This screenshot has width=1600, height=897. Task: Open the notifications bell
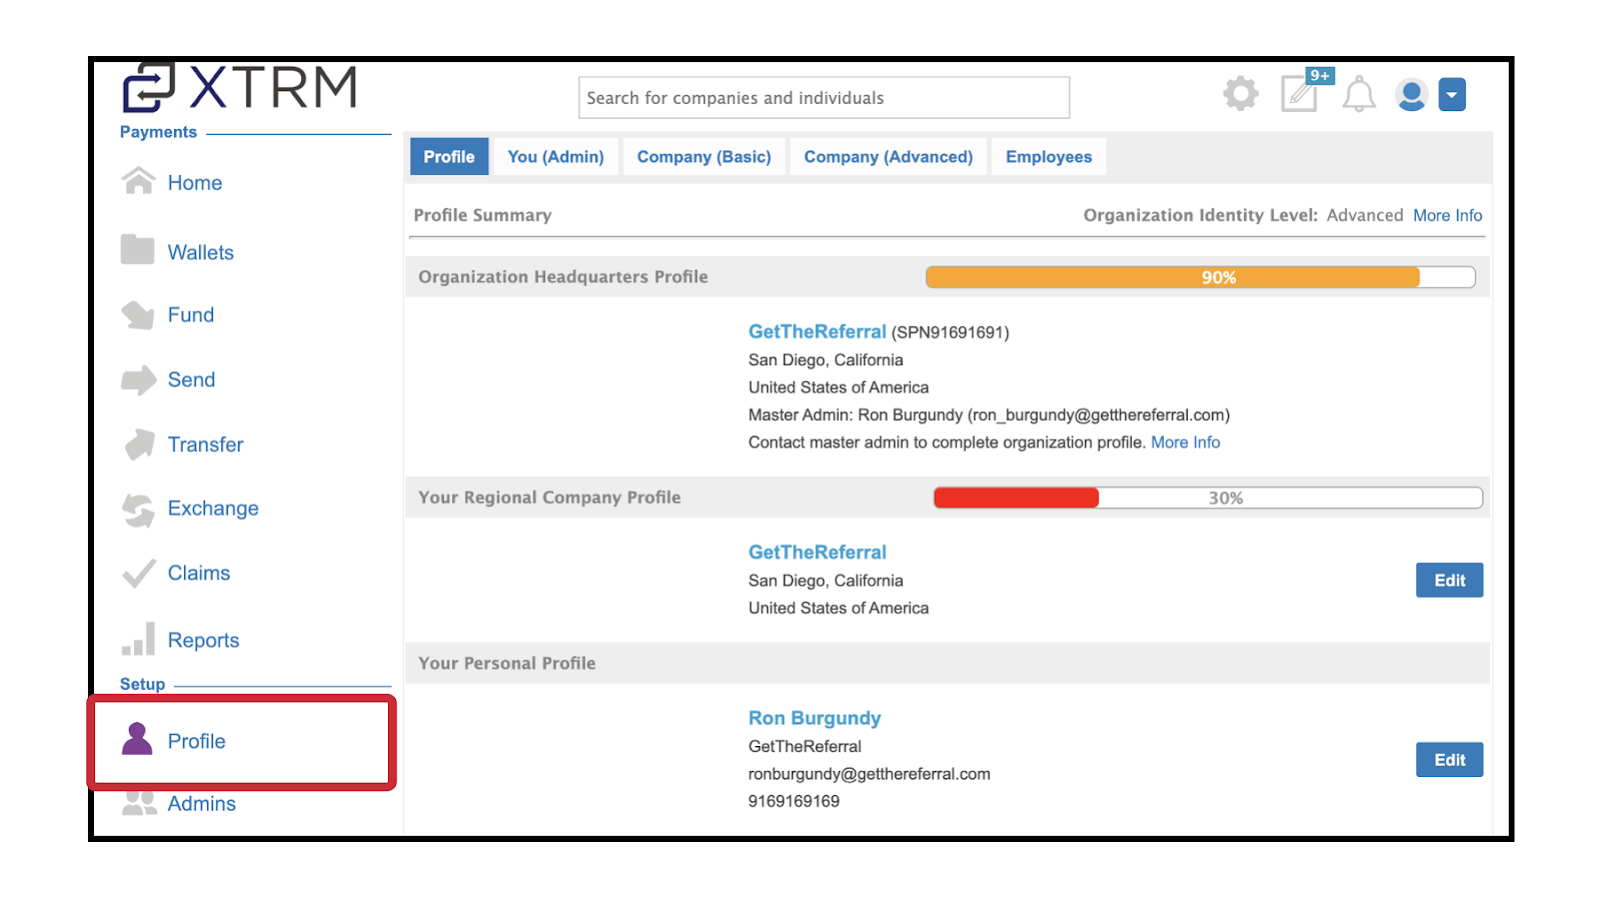click(1359, 95)
